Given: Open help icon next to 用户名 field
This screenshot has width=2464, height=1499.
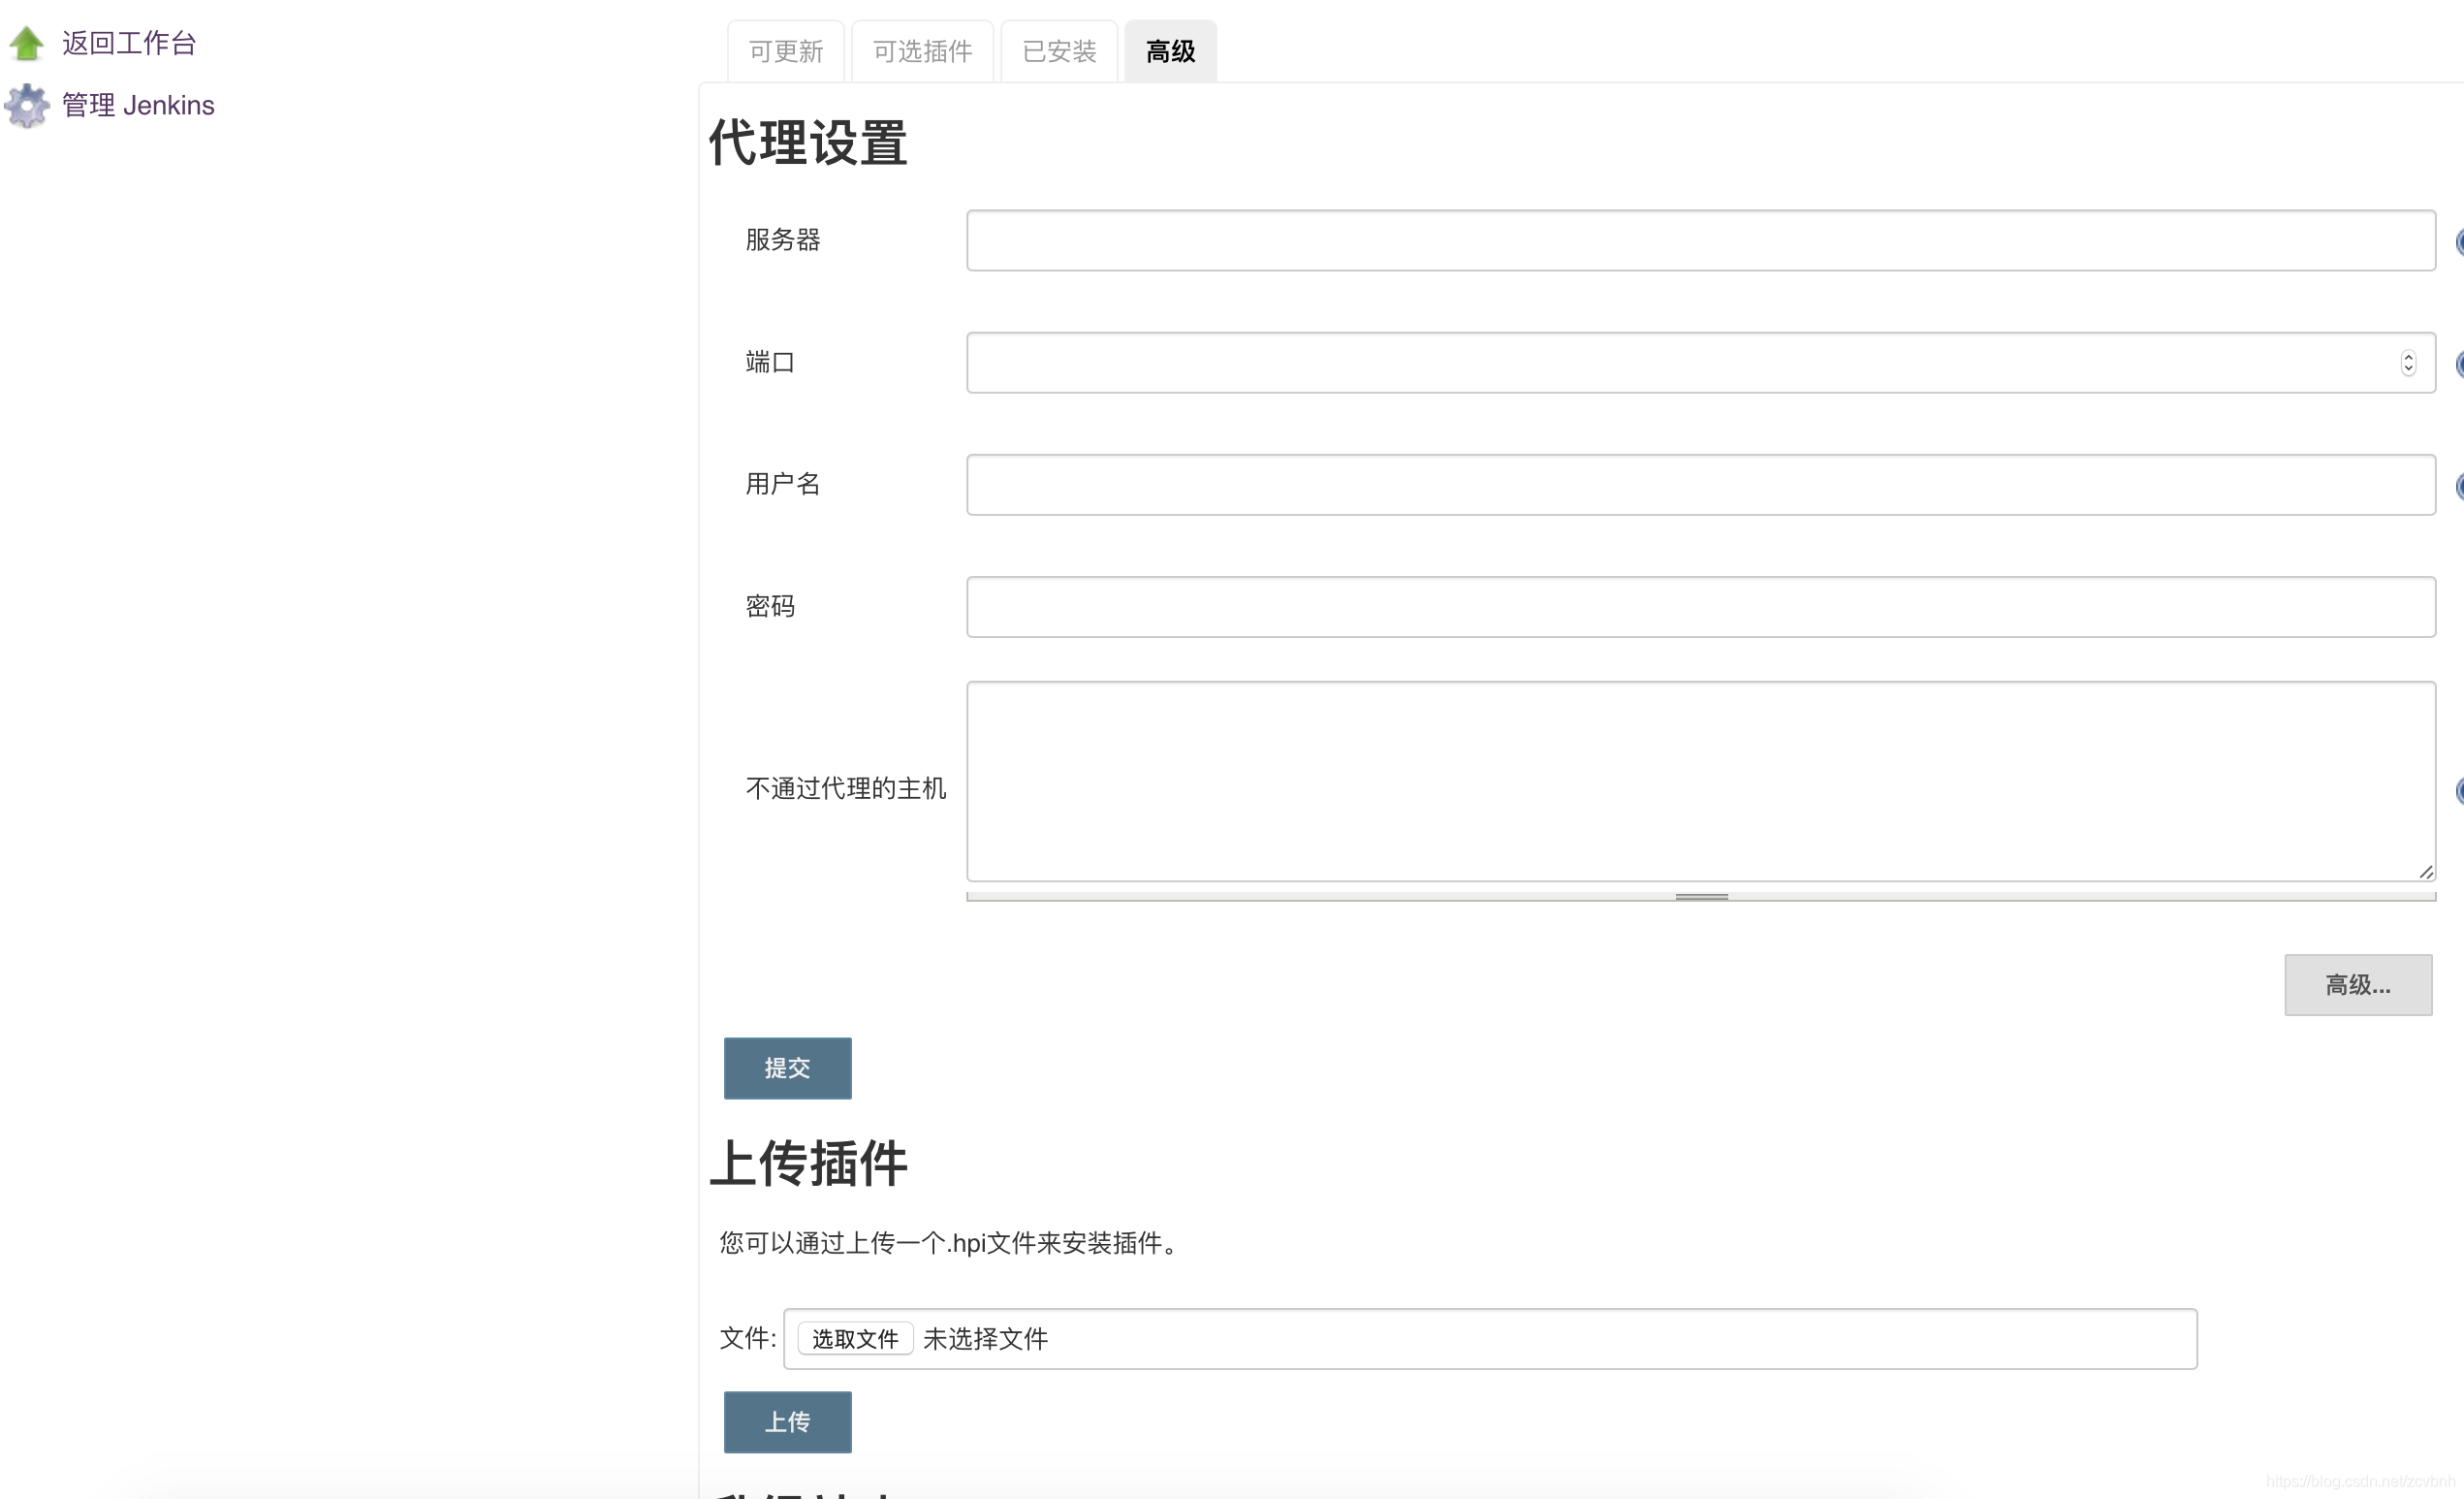Looking at the screenshot, I should tap(2457, 487).
